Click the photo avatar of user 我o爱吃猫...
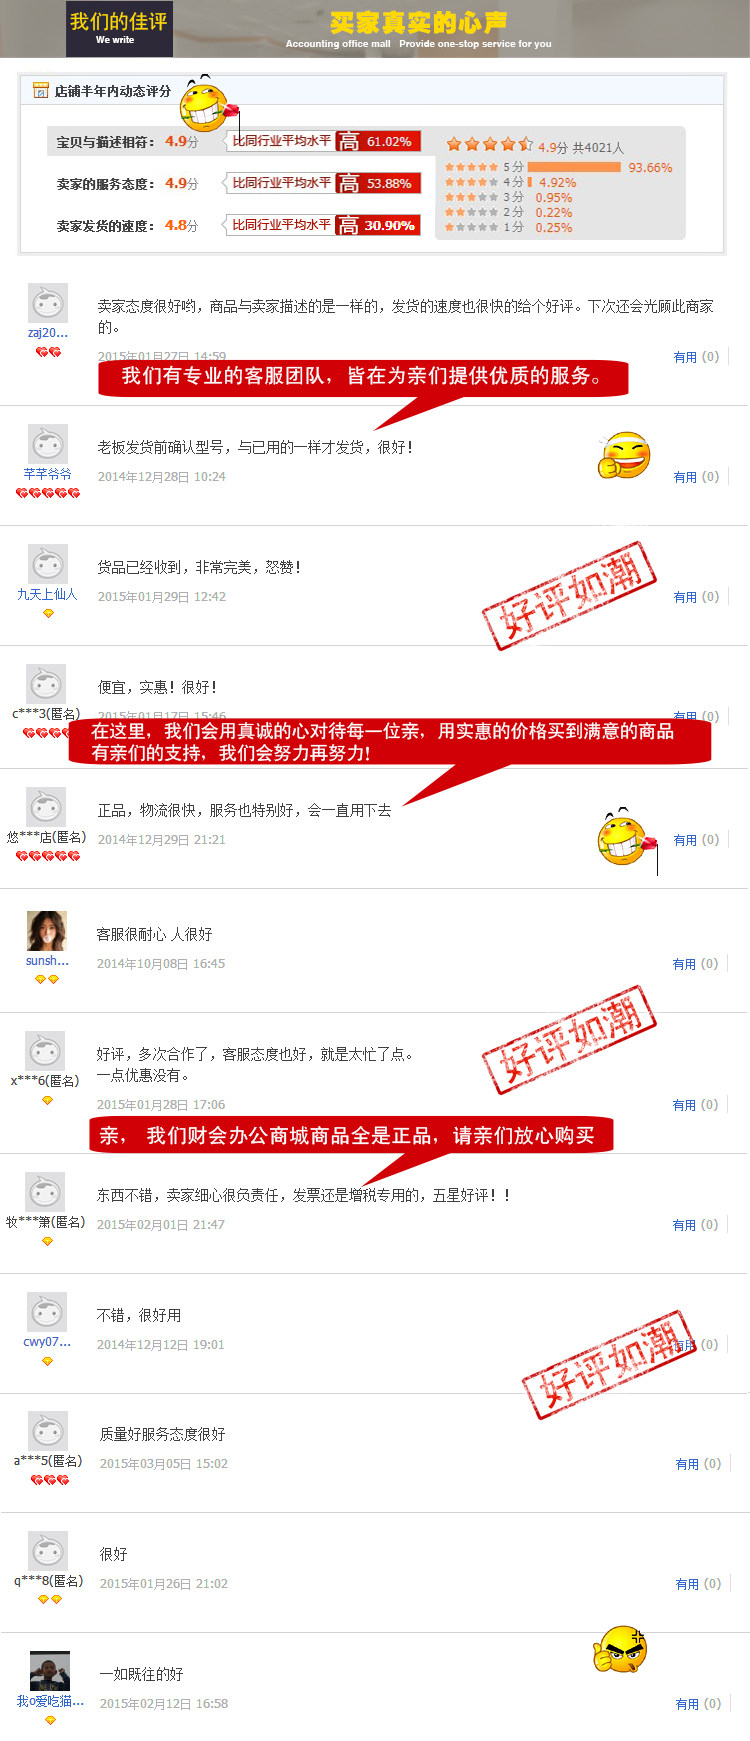The height and width of the screenshot is (1741, 750). [50, 1671]
